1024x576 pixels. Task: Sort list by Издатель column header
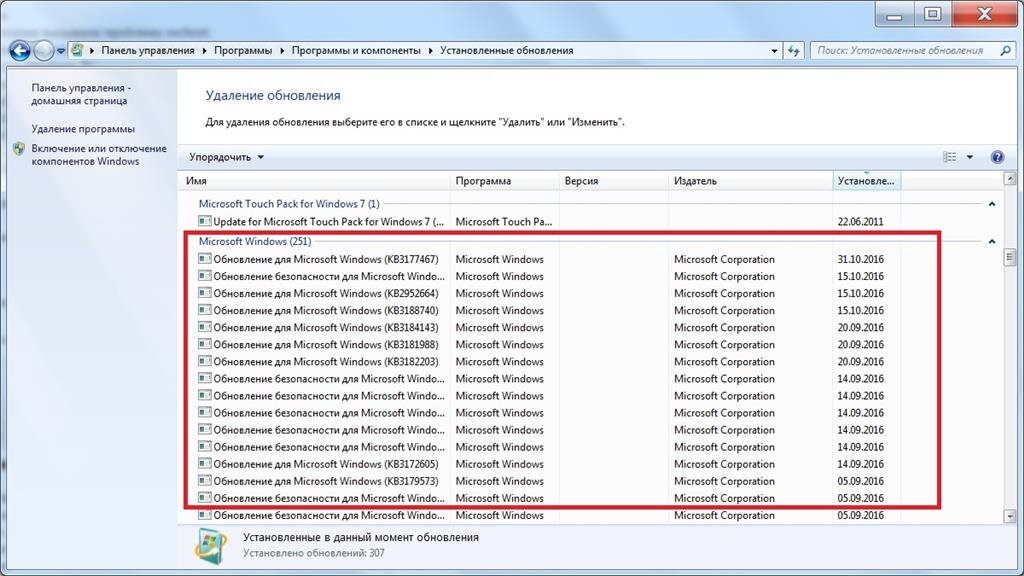750,181
